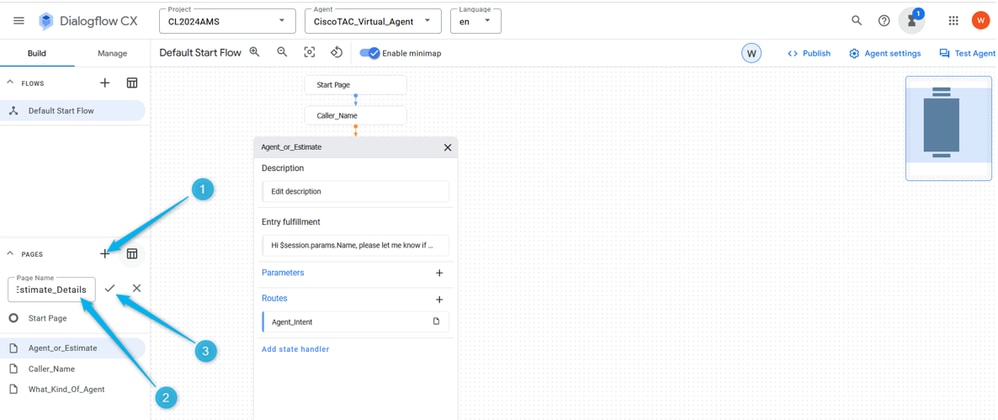Open the Google apps grid
Screen dimensions: 998x420
pyautogui.click(x=953, y=20)
